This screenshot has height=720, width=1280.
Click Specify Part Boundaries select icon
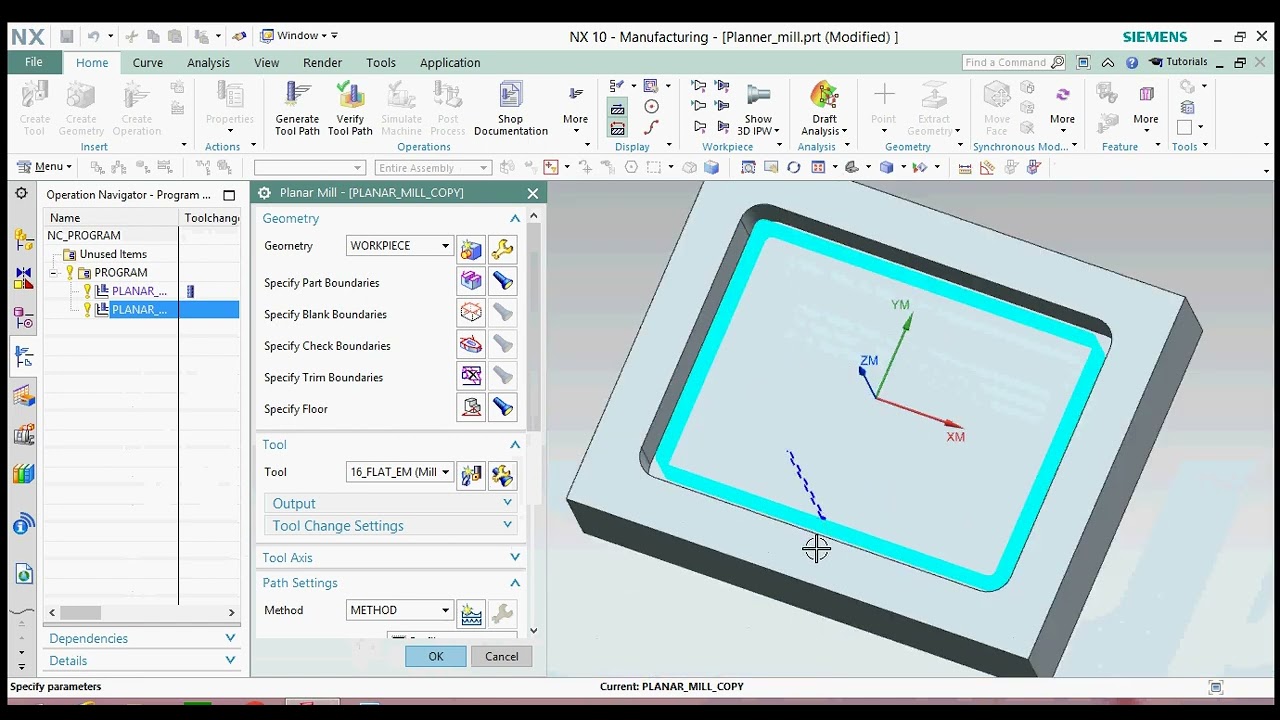point(471,282)
